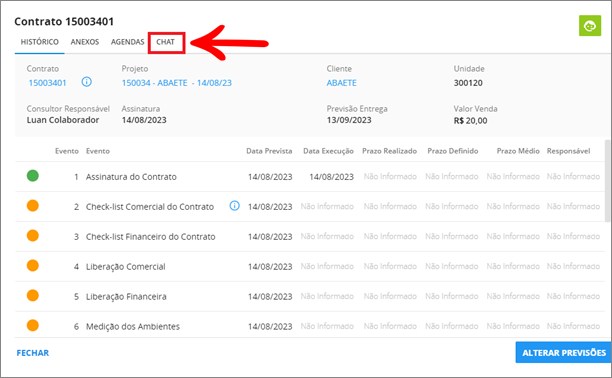Click the Data Execução column header
Image resolution: width=612 pixels, height=378 pixels.
[328, 151]
